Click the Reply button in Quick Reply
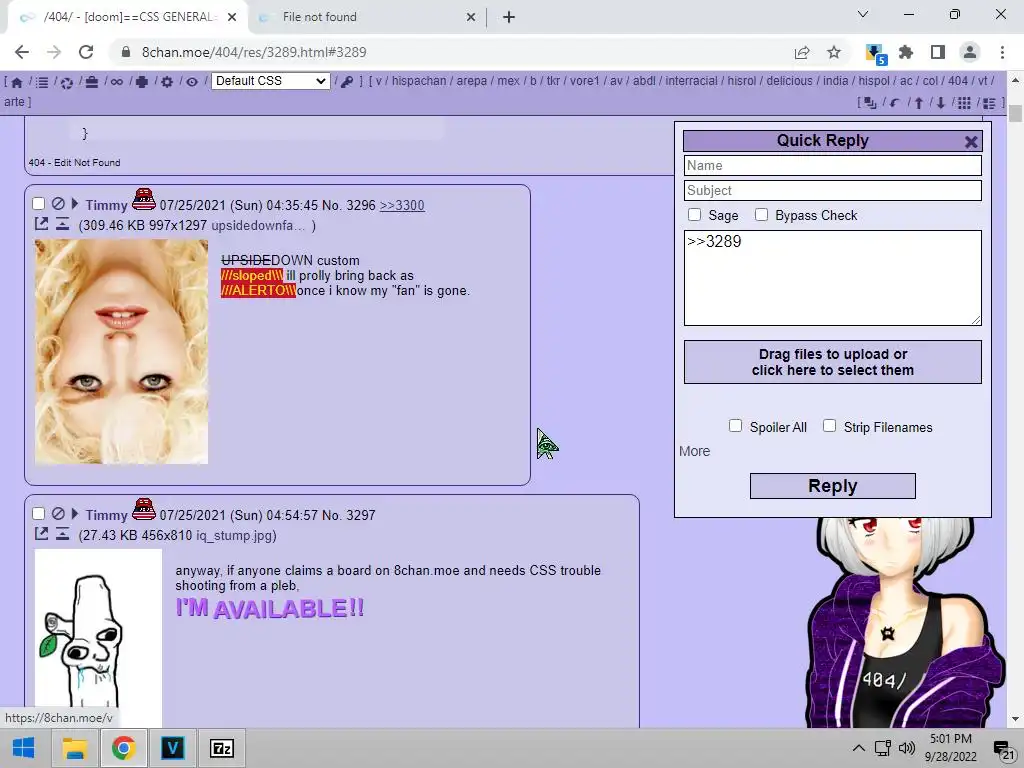 [x=833, y=486]
